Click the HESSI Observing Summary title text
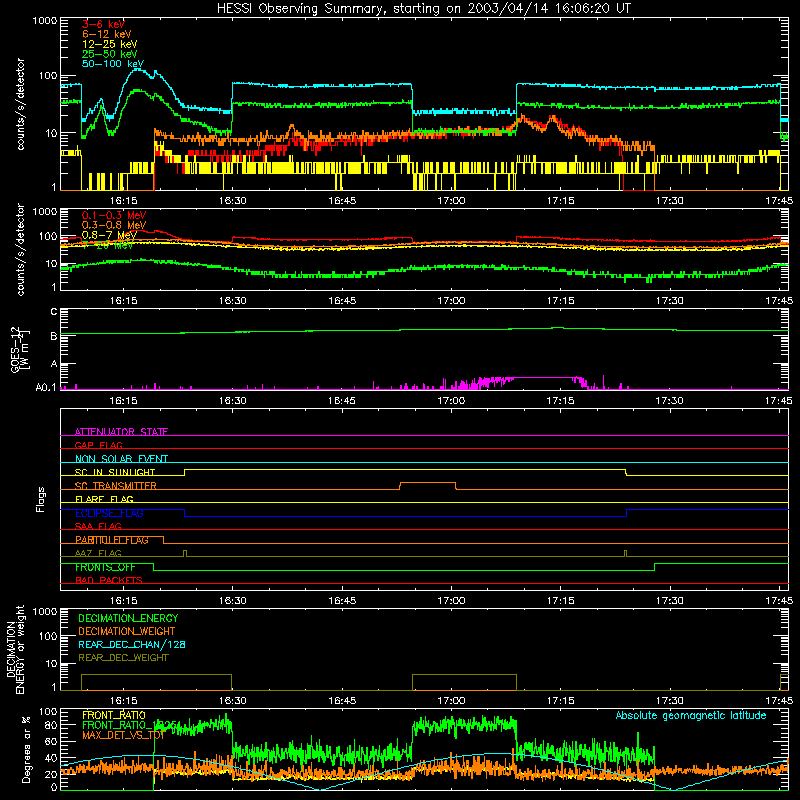This screenshot has height=800, width=800. tap(423, 8)
